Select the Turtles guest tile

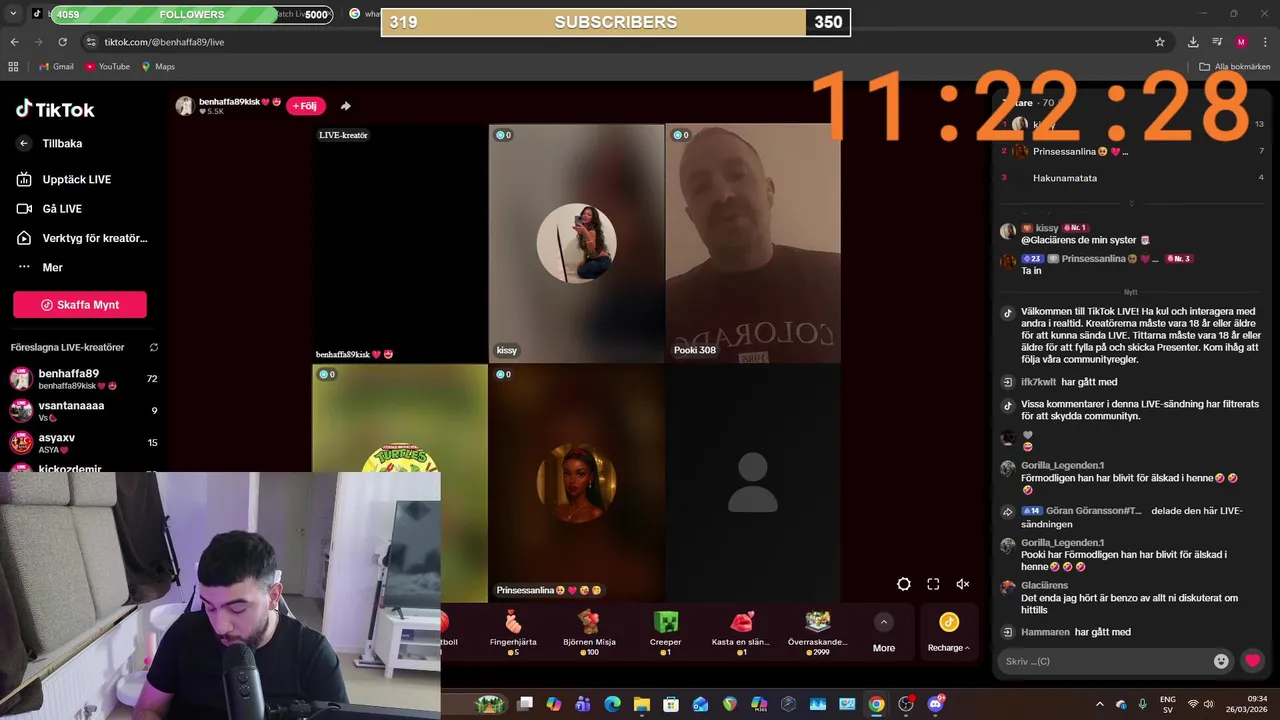point(400,418)
